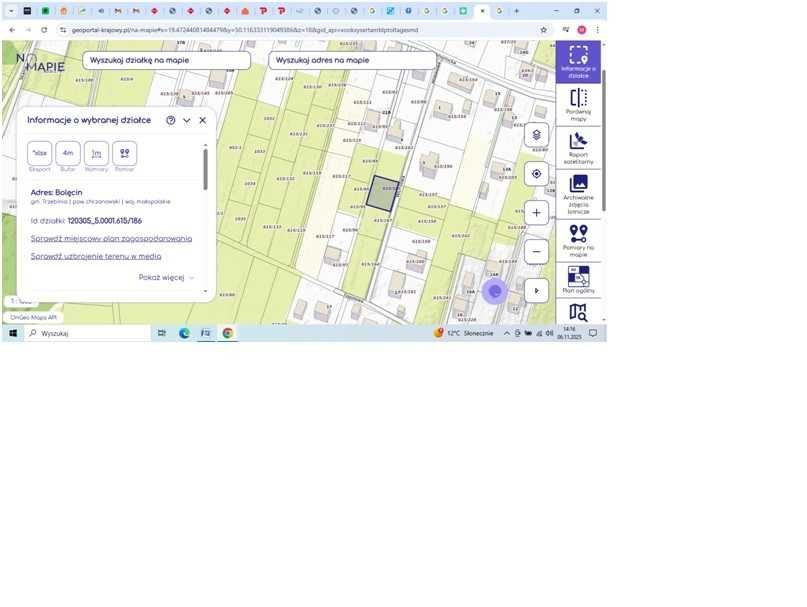Click the Wyszukaj adres na mapie field
This screenshot has height=607, width=807.
pos(353,60)
